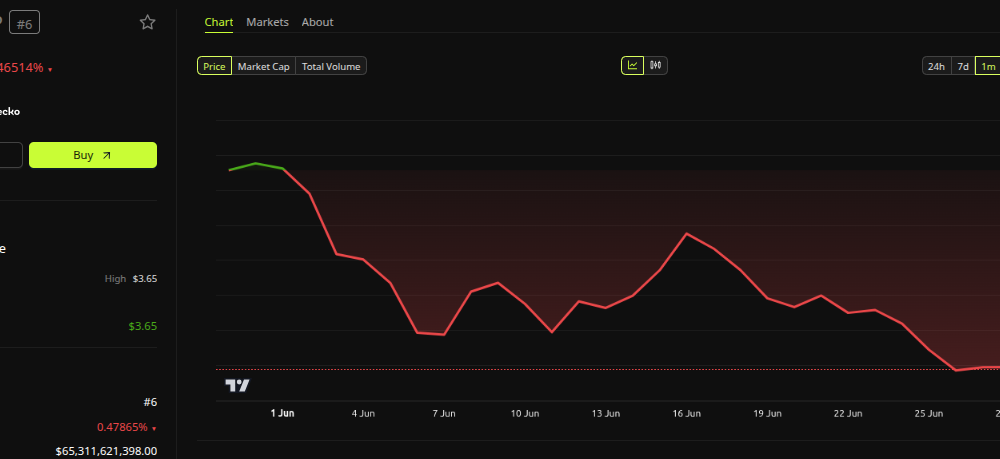Image resolution: width=1000 pixels, height=459 pixels.
Task: Click the $65,311,621,398.00 market cap value
Action: [107, 451]
